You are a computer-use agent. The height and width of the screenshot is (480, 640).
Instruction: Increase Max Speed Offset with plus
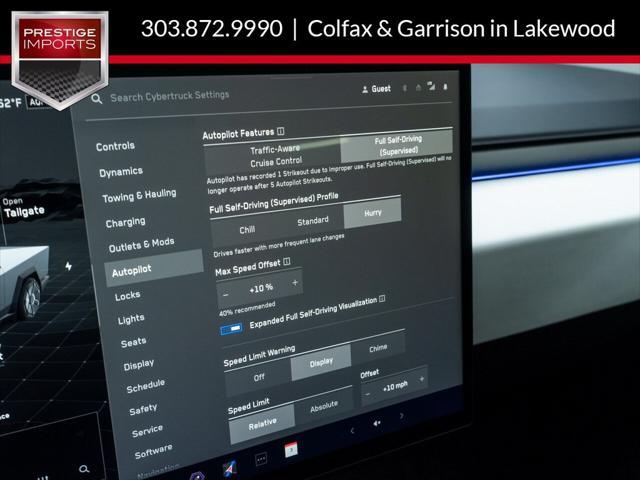(295, 282)
